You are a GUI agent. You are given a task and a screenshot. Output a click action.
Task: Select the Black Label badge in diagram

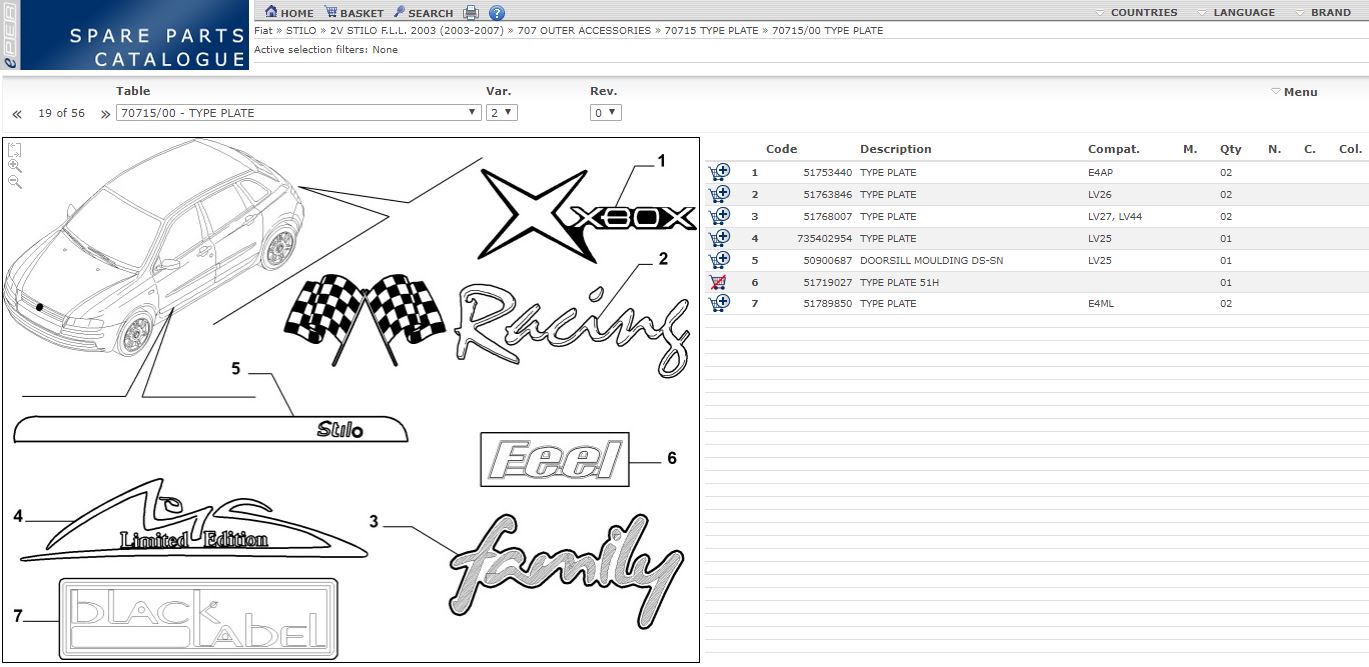(x=198, y=617)
